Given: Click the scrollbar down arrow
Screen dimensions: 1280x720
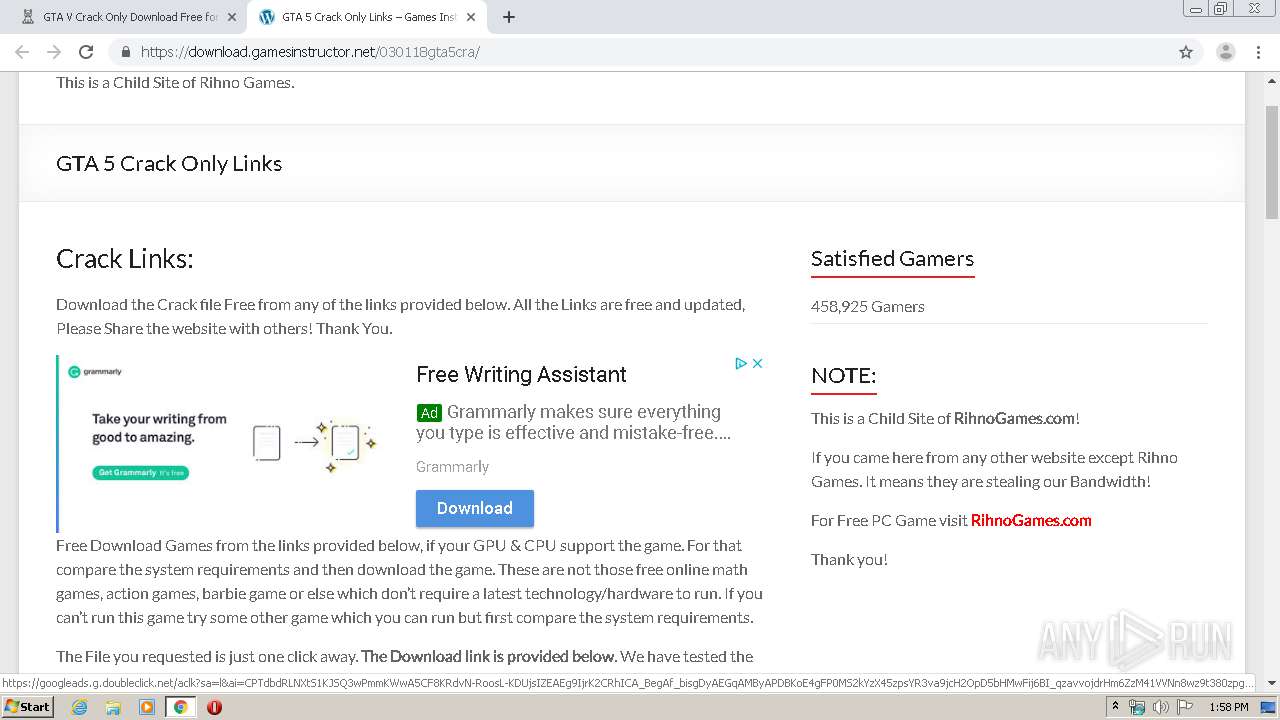Looking at the screenshot, I should pos(1272,683).
